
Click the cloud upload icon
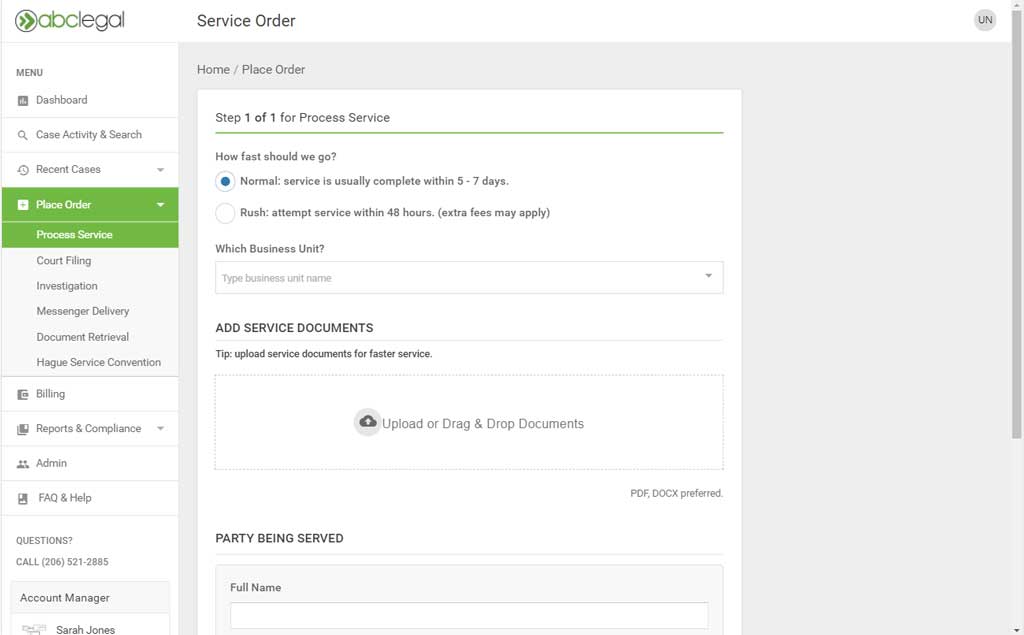tap(367, 422)
